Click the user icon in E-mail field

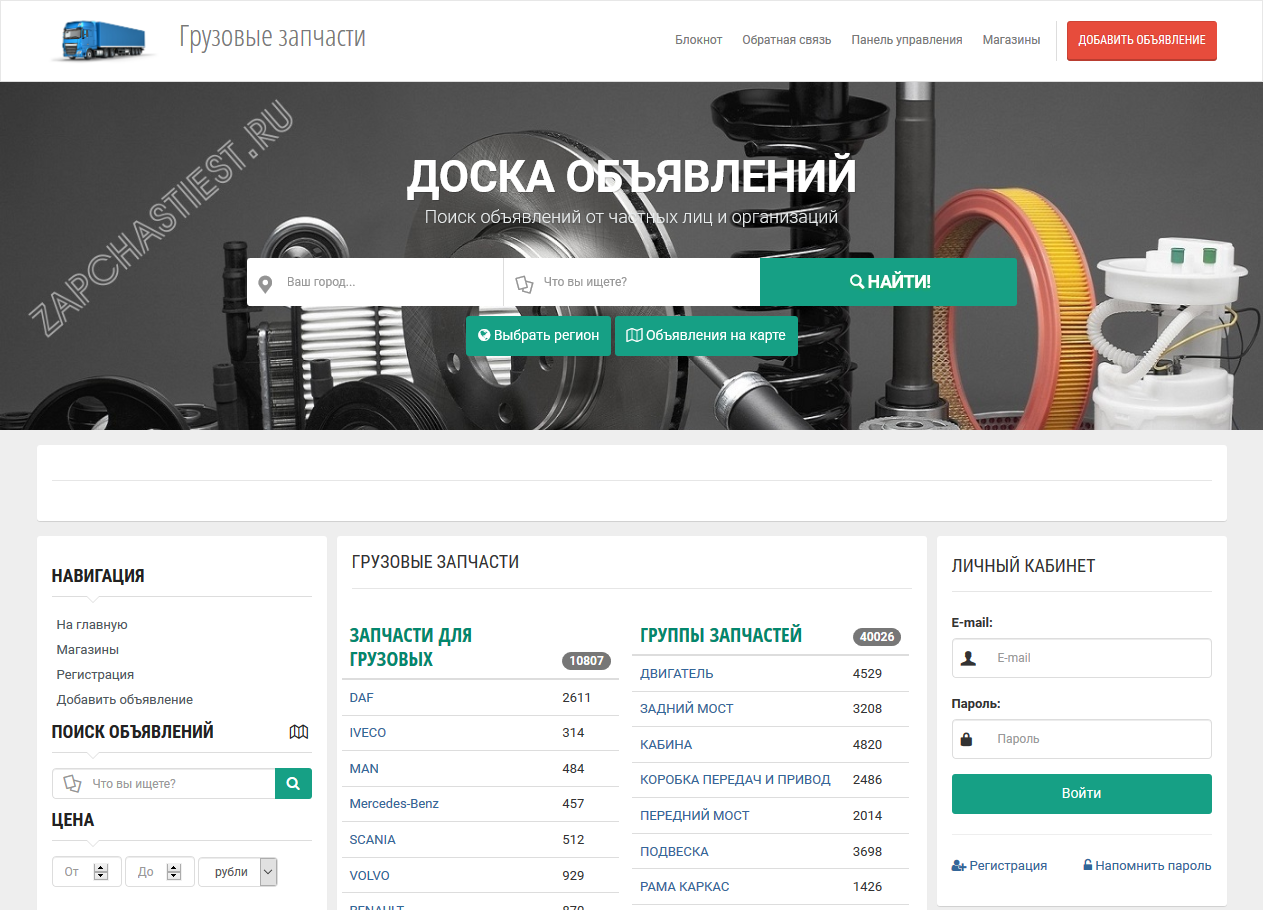point(968,658)
